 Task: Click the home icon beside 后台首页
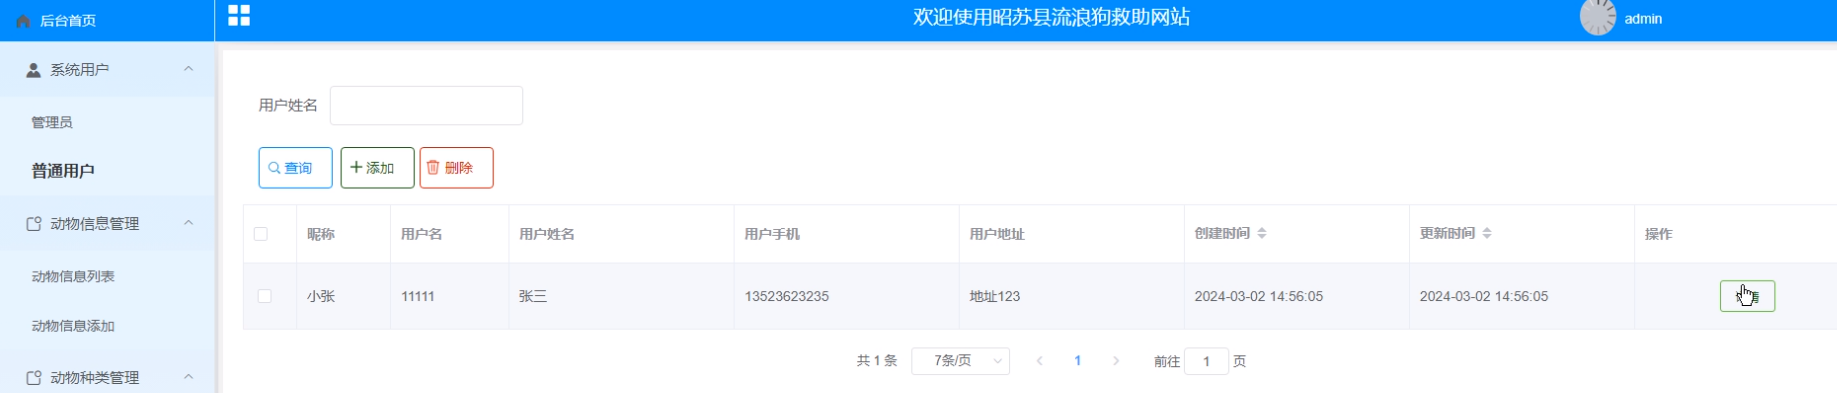(x=24, y=21)
